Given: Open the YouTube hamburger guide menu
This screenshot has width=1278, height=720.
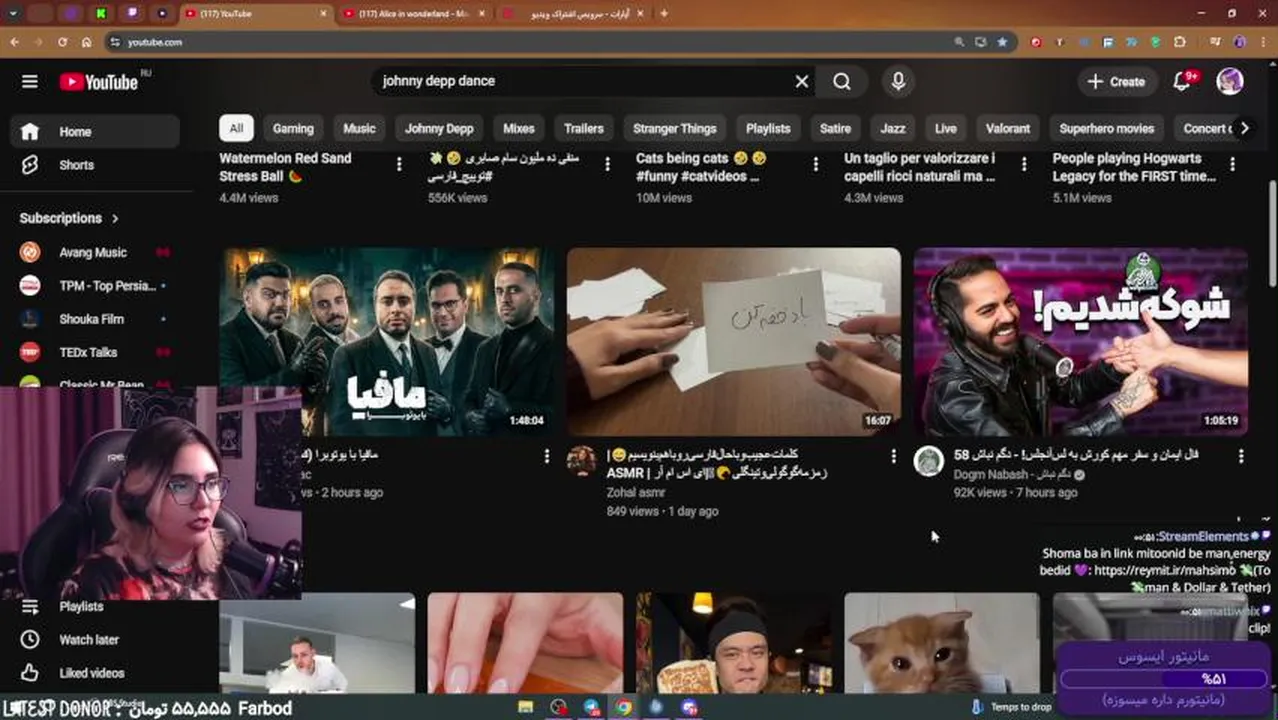Looking at the screenshot, I should (30, 81).
